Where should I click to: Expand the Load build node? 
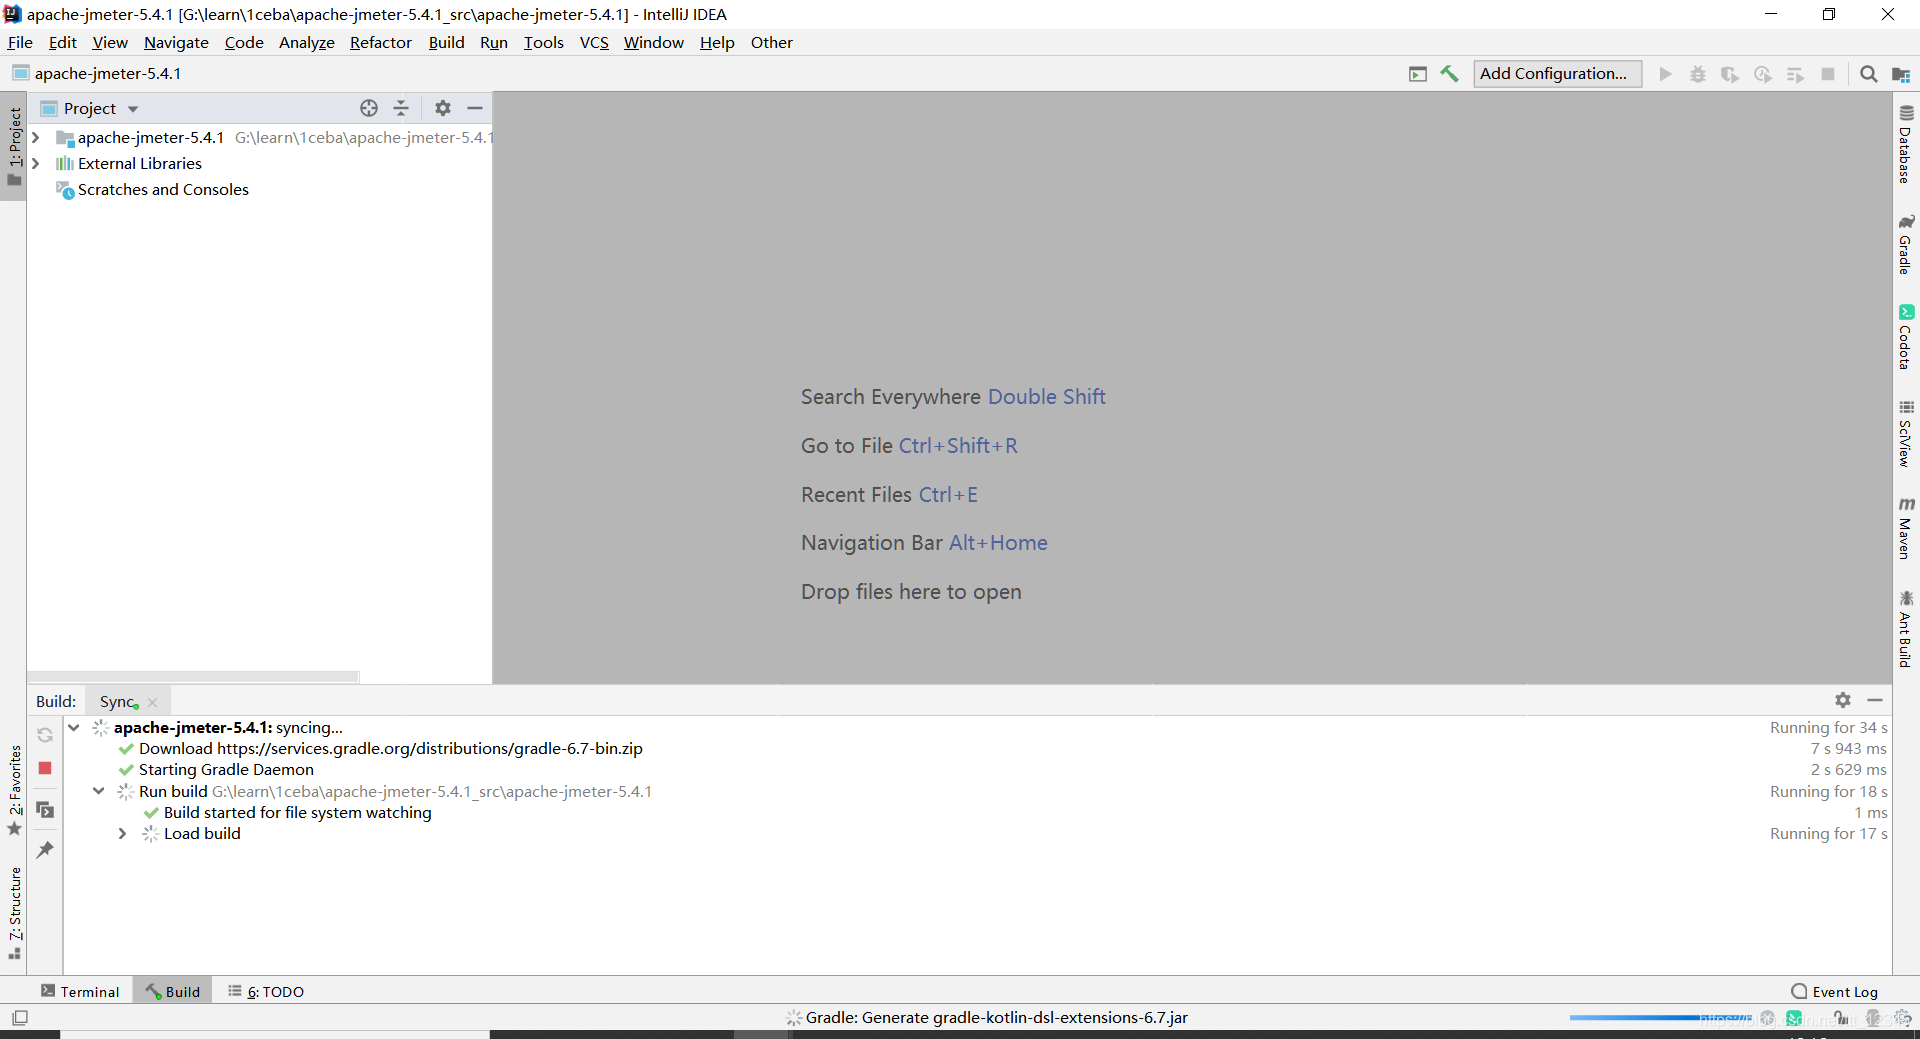coord(123,833)
